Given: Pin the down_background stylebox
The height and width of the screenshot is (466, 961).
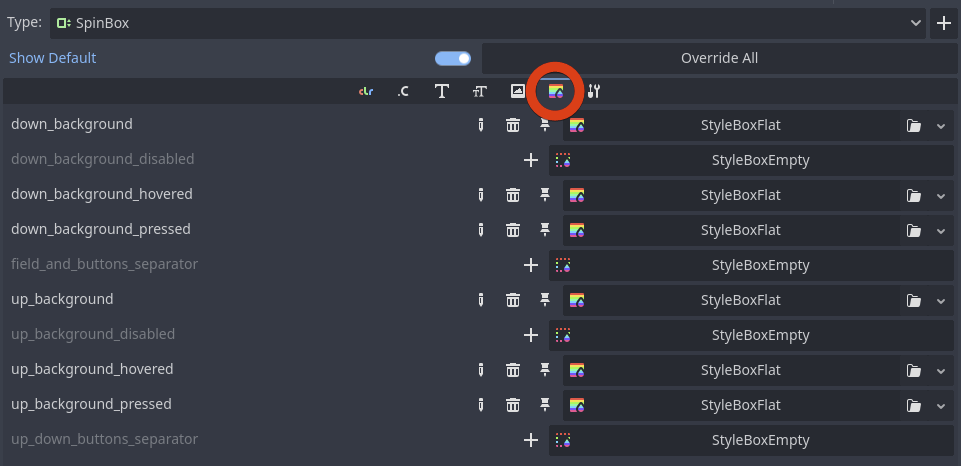Looking at the screenshot, I should [x=544, y=126].
